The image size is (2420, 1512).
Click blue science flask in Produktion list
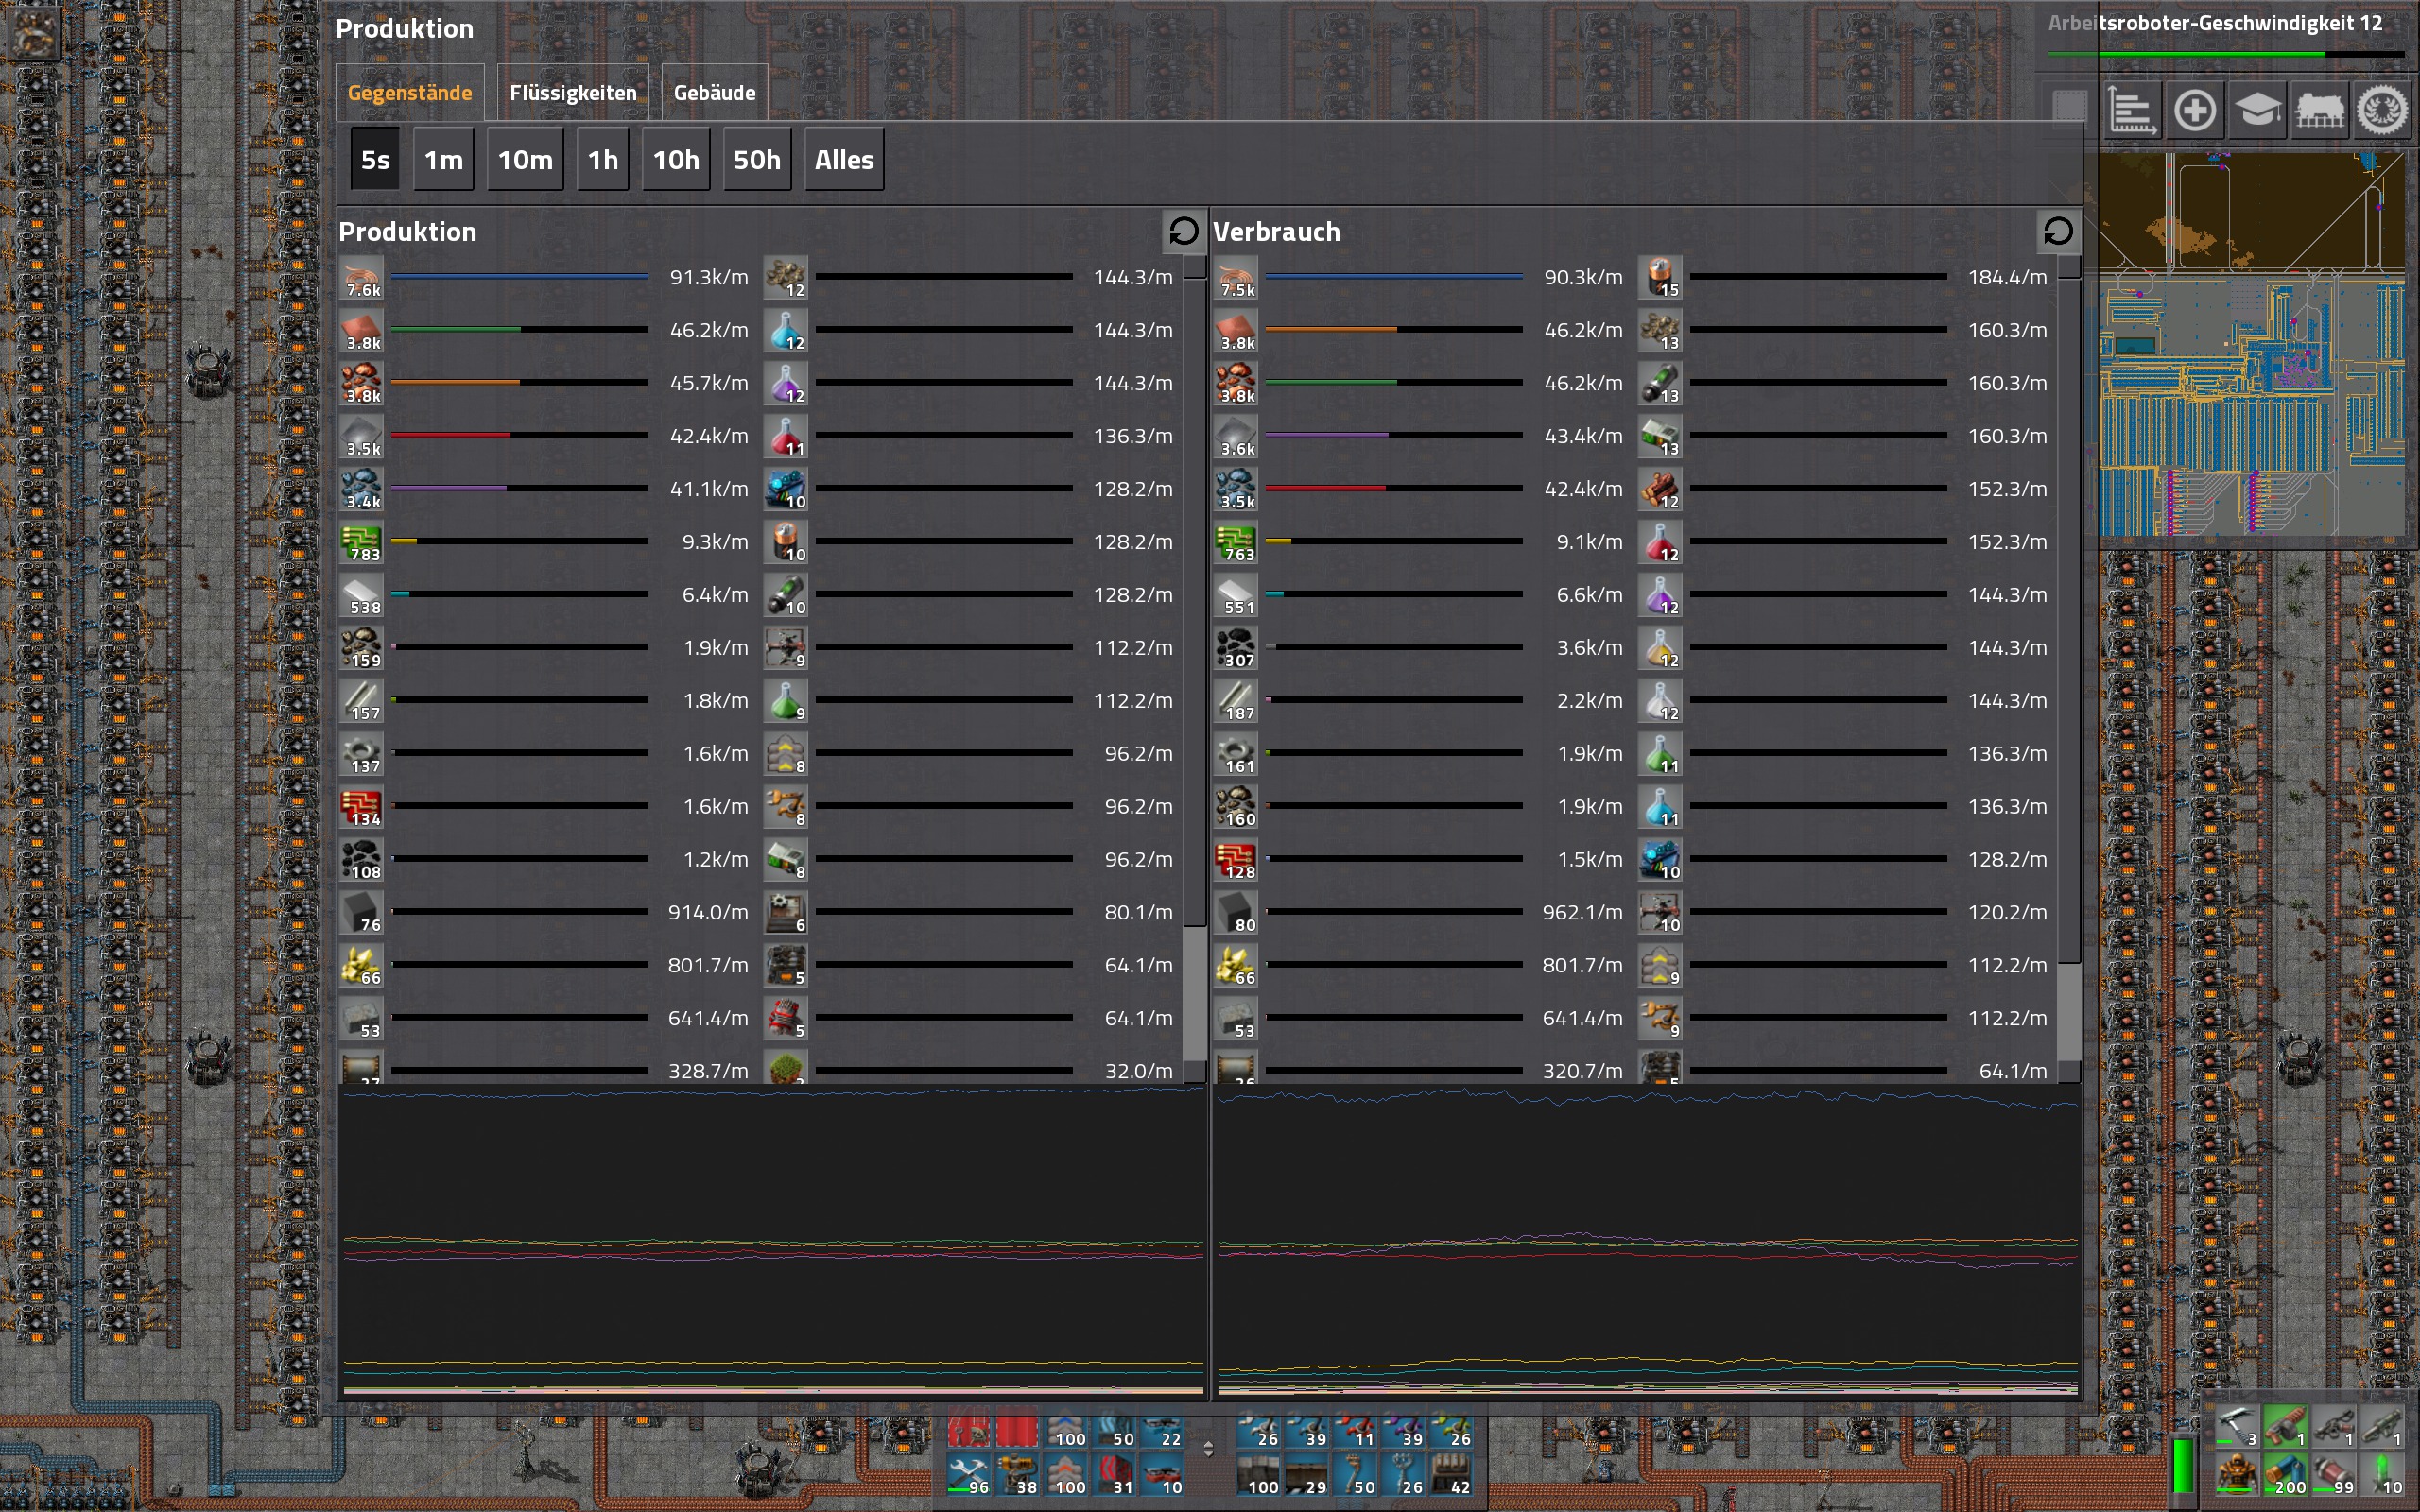point(786,330)
